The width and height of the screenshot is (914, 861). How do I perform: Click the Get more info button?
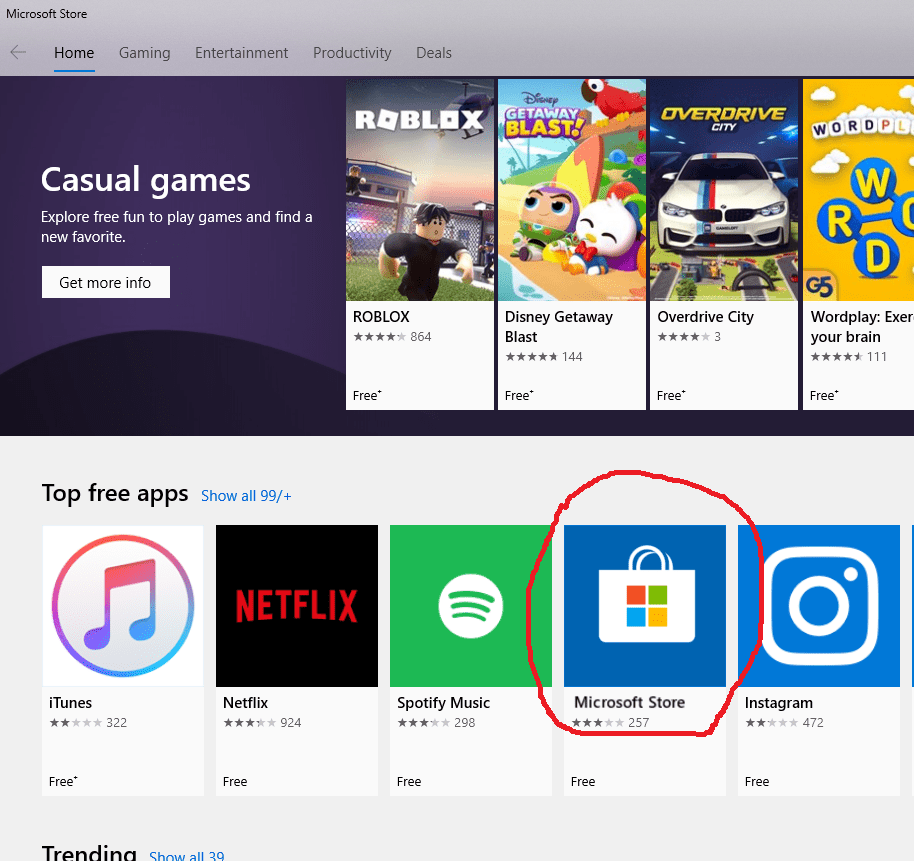(x=106, y=282)
